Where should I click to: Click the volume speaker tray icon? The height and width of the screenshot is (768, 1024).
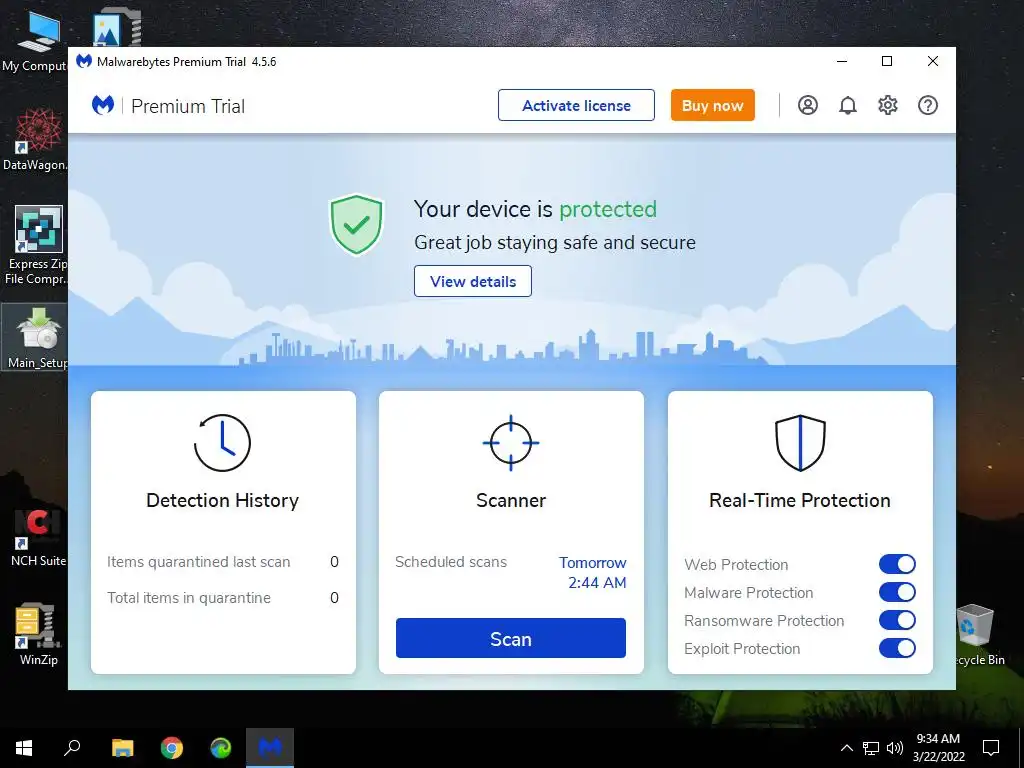[895, 748]
